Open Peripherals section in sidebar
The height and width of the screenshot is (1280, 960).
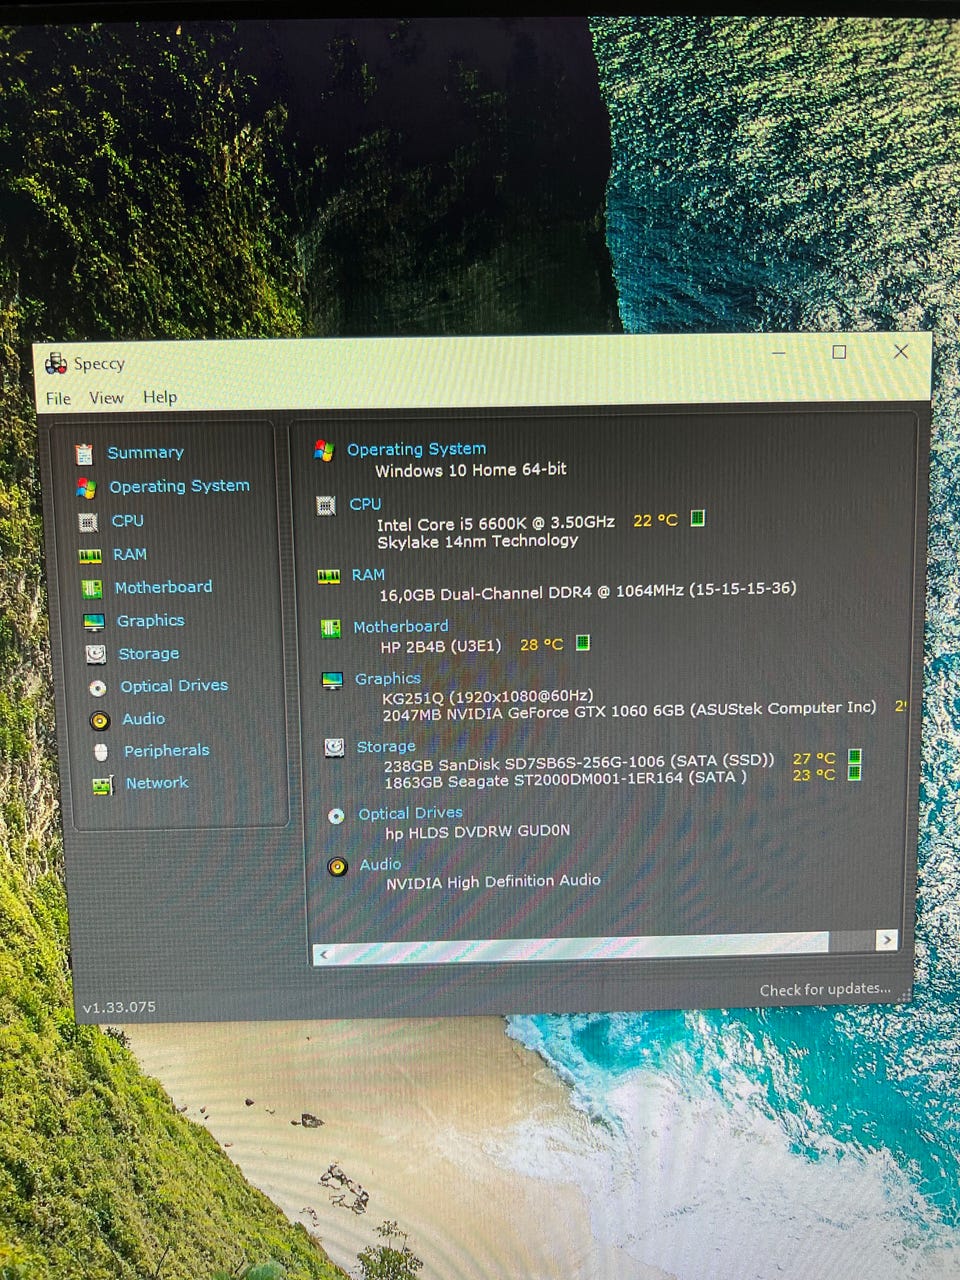tap(166, 750)
